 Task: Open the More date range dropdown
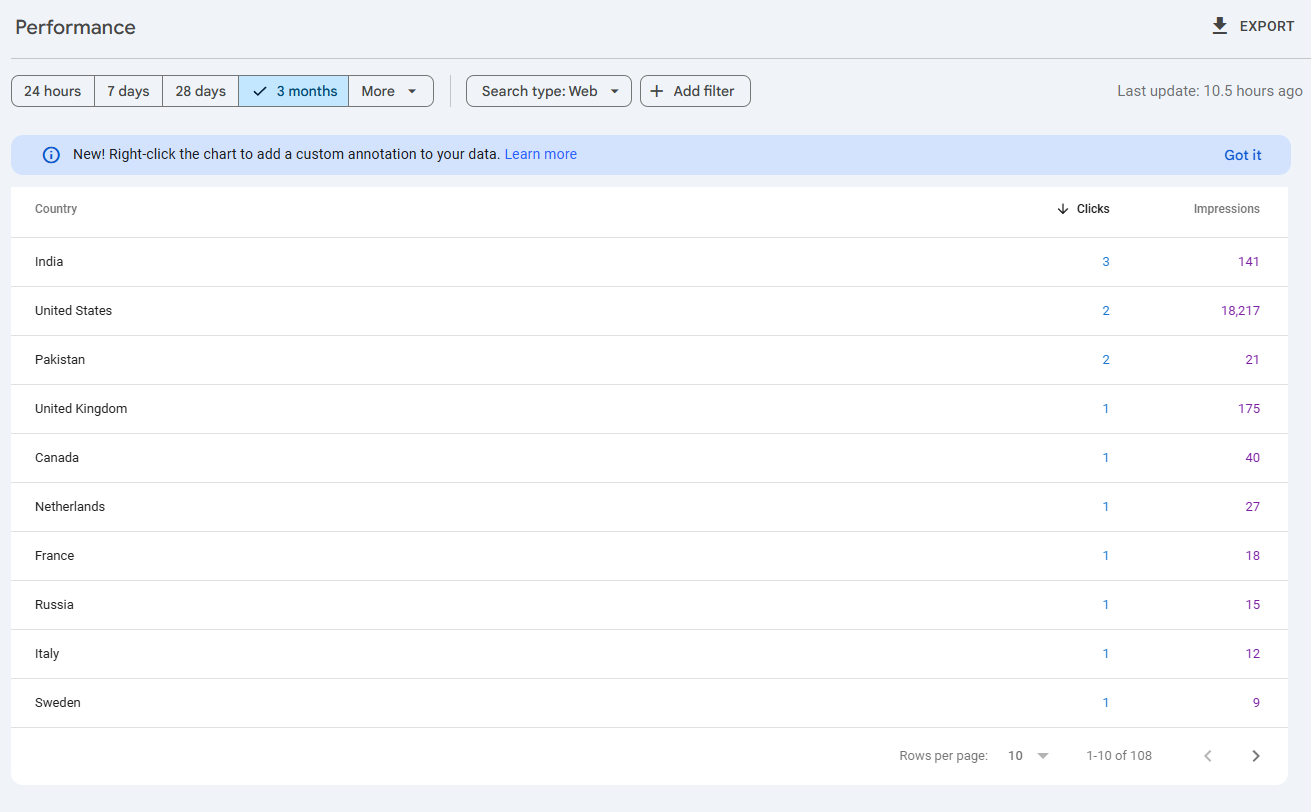click(390, 91)
